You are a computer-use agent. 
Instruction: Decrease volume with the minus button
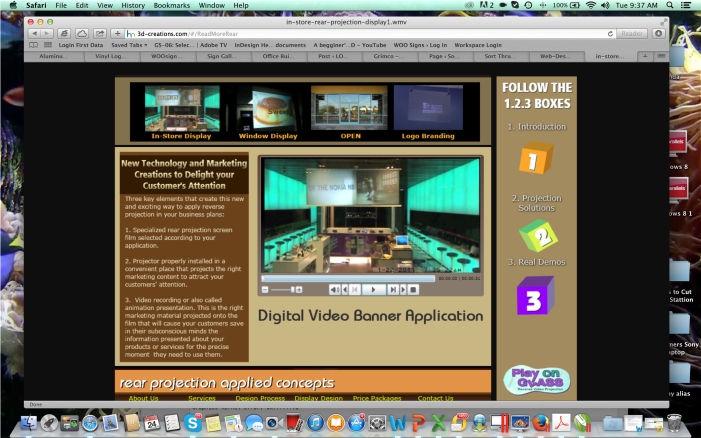pyautogui.click(x=265, y=290)
